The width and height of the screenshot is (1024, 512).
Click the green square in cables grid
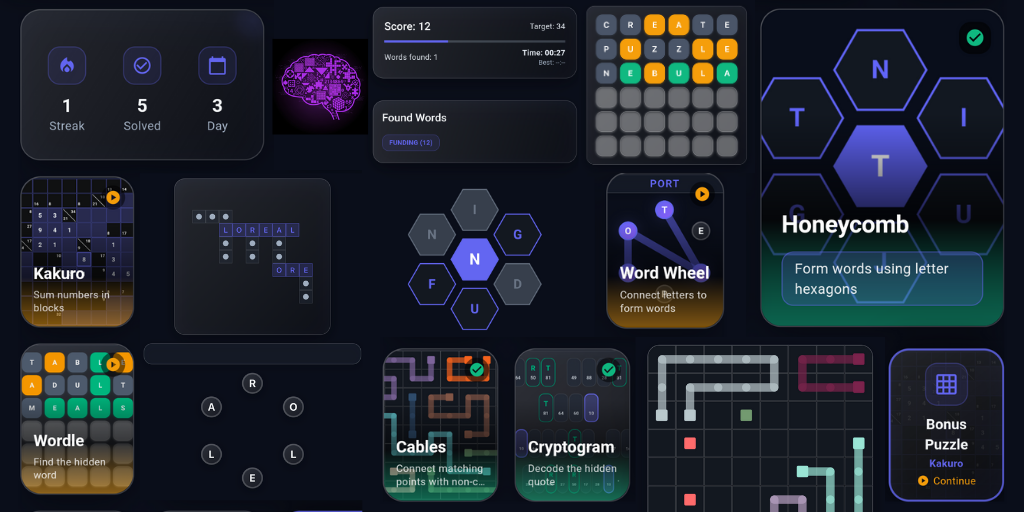click(x=746, y=415)
